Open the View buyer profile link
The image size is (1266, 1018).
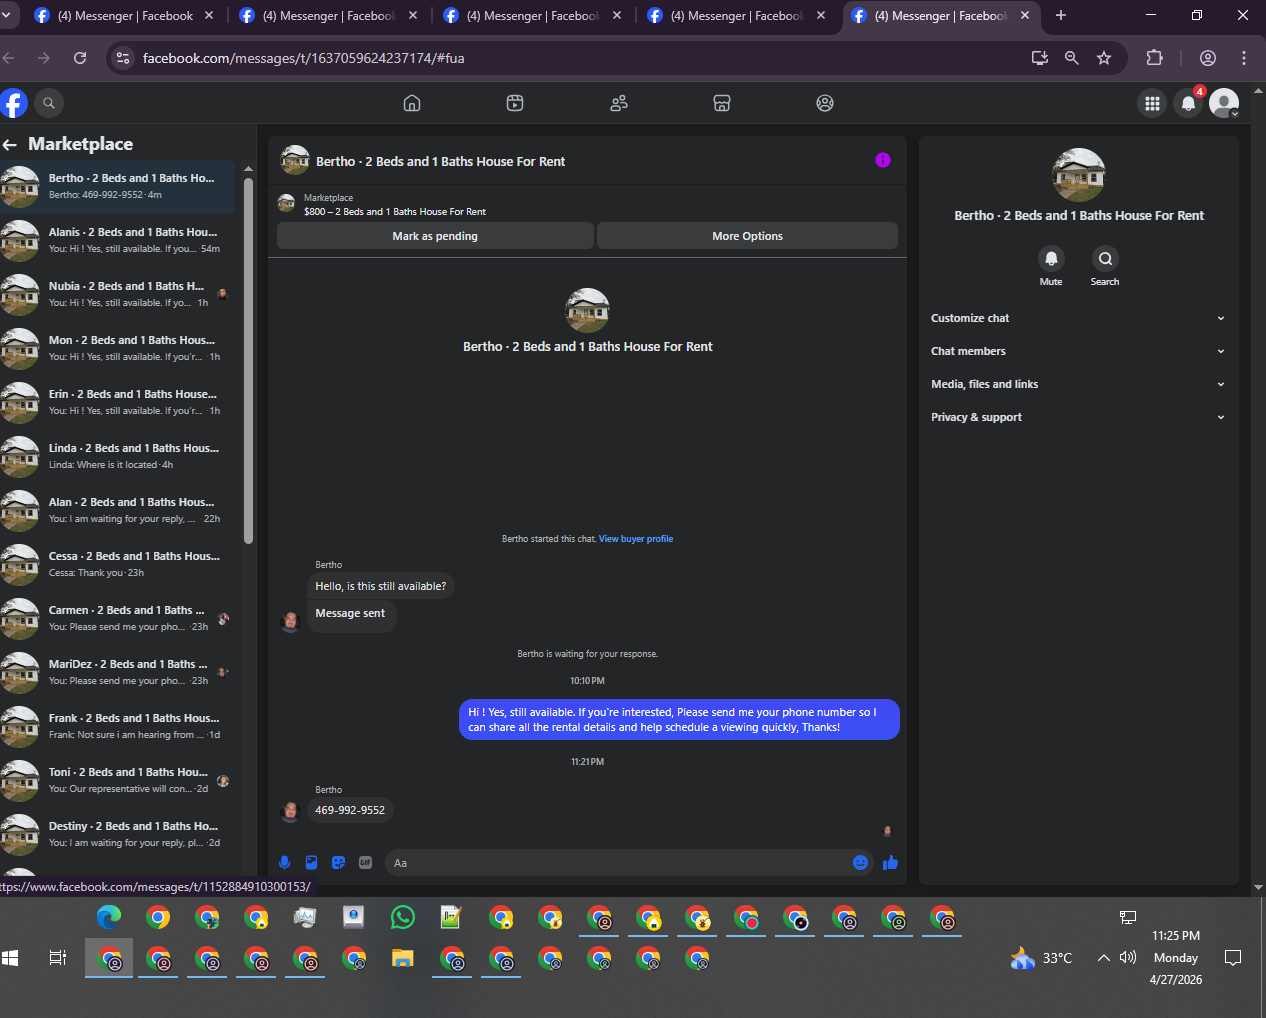click(x=636, y=539)
